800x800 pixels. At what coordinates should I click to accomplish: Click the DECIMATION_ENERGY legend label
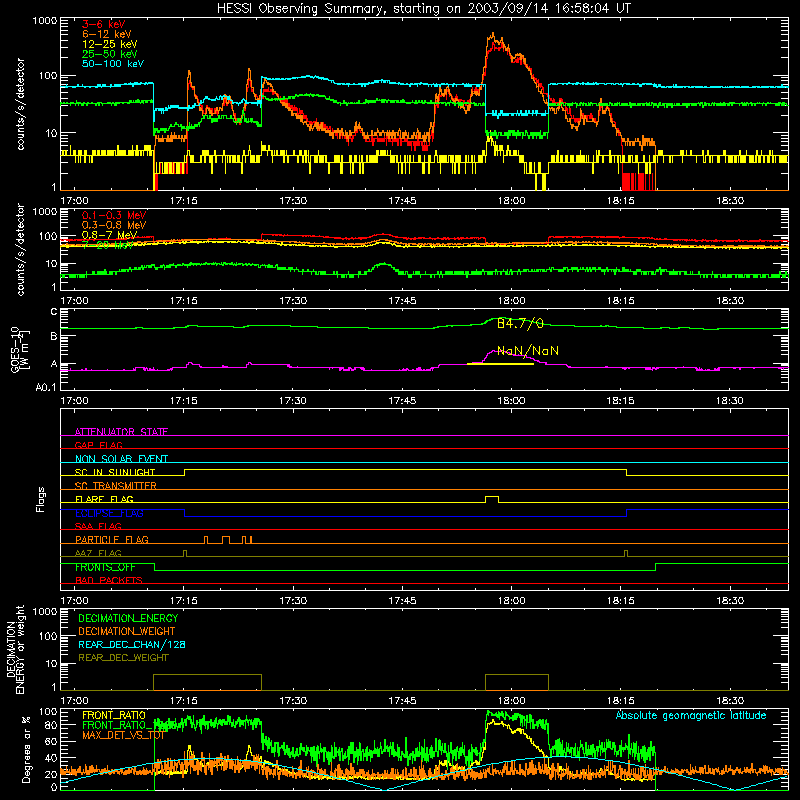click(128, 618)
